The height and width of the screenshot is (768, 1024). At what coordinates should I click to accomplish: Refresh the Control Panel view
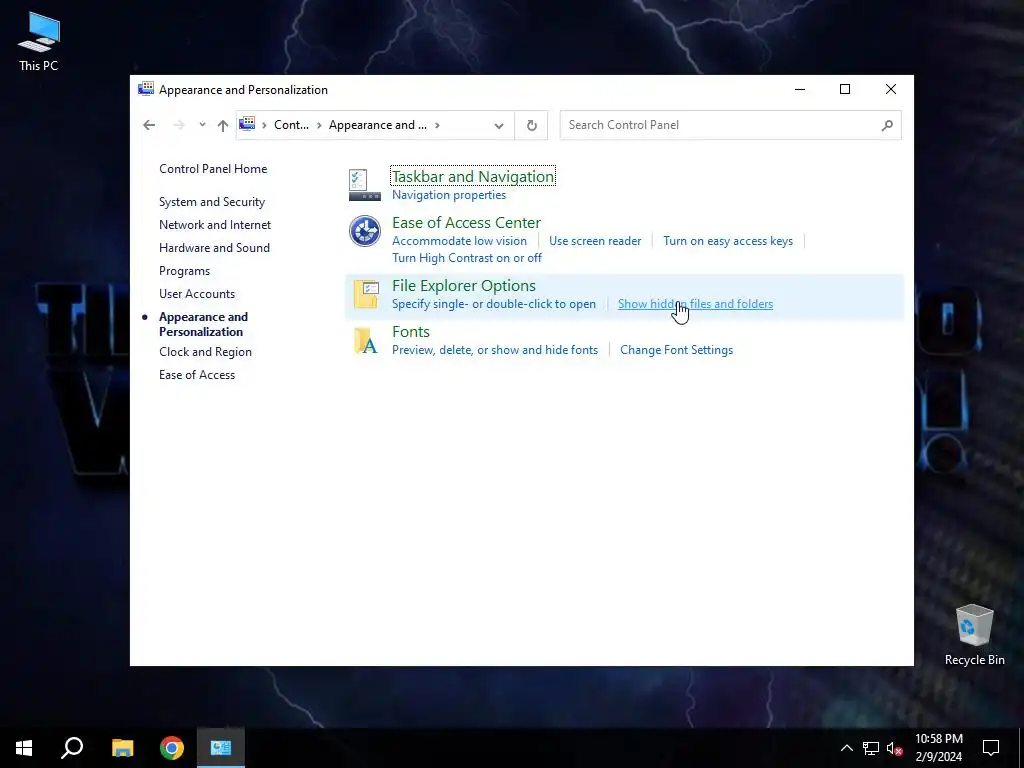[532, 125]
